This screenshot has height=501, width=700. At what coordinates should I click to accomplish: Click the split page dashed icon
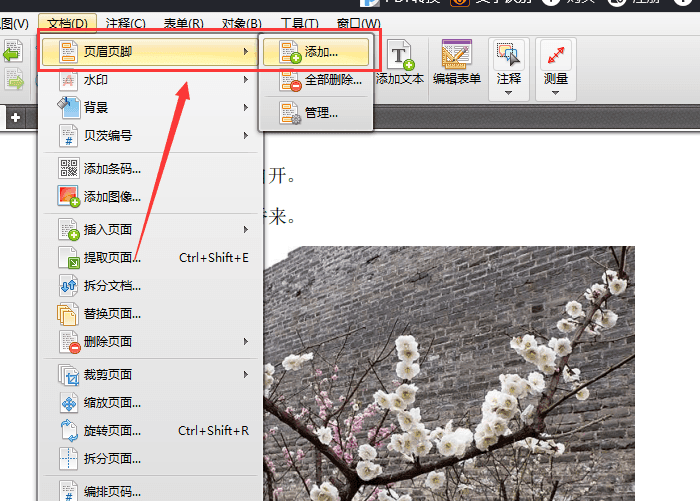pyautogui.click(x=68, y=459)
